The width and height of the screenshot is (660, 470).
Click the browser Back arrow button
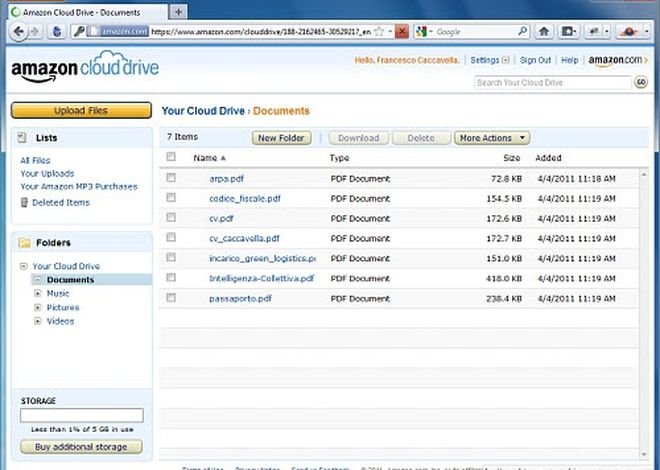click(x=18, y=32)
